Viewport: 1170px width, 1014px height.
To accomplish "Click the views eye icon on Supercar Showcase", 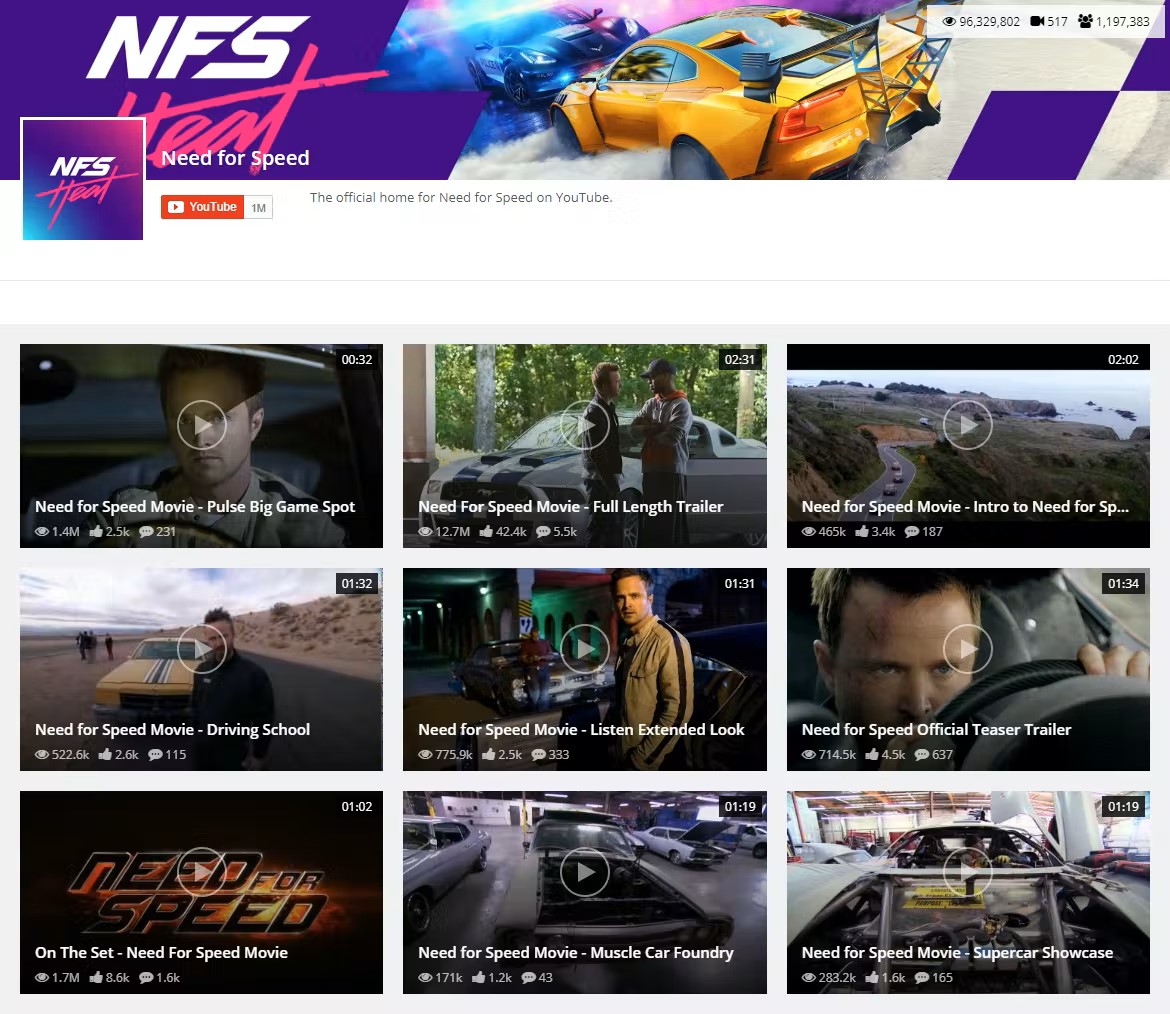I will pos(809,978).
